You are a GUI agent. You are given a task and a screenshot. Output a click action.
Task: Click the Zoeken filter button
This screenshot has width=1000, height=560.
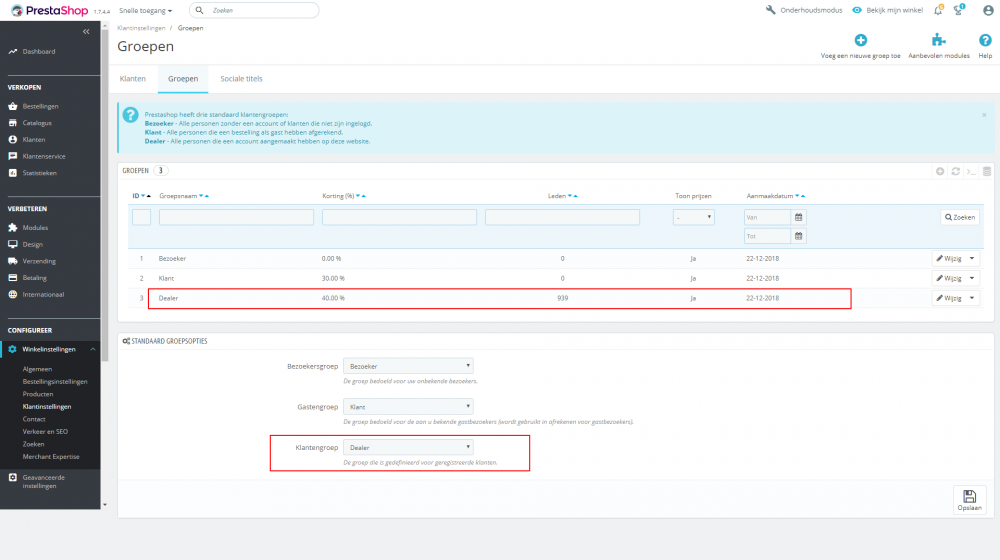click(x=960, y=217)
